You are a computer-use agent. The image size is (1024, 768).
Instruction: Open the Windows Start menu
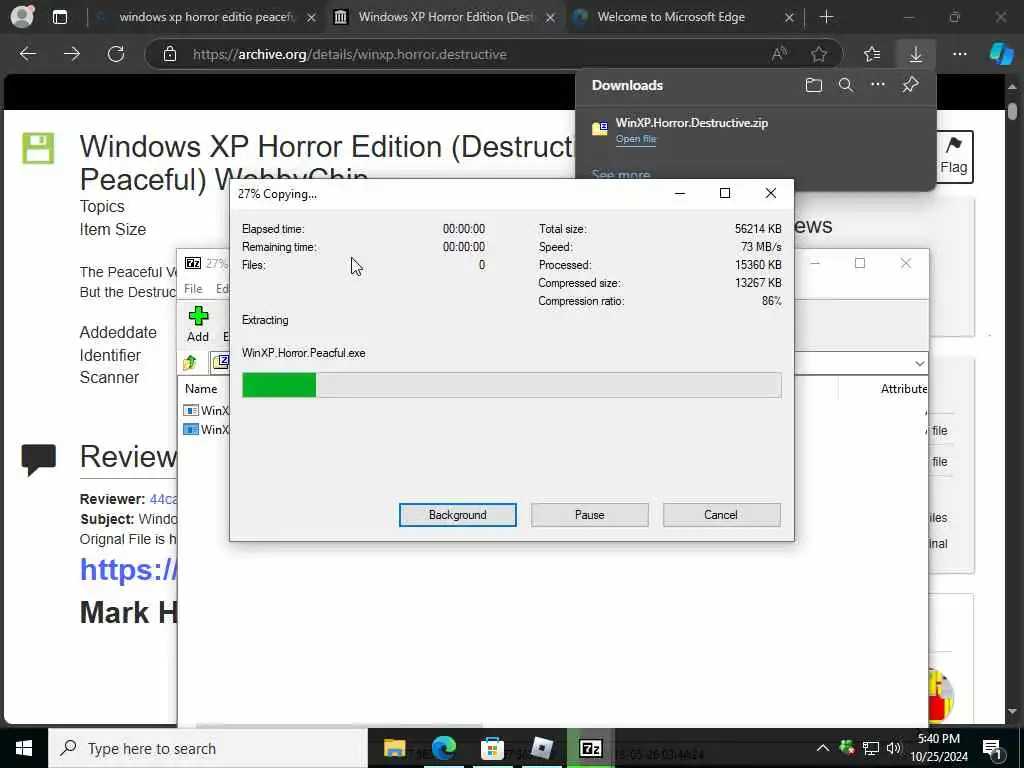(x=24, y=748)
